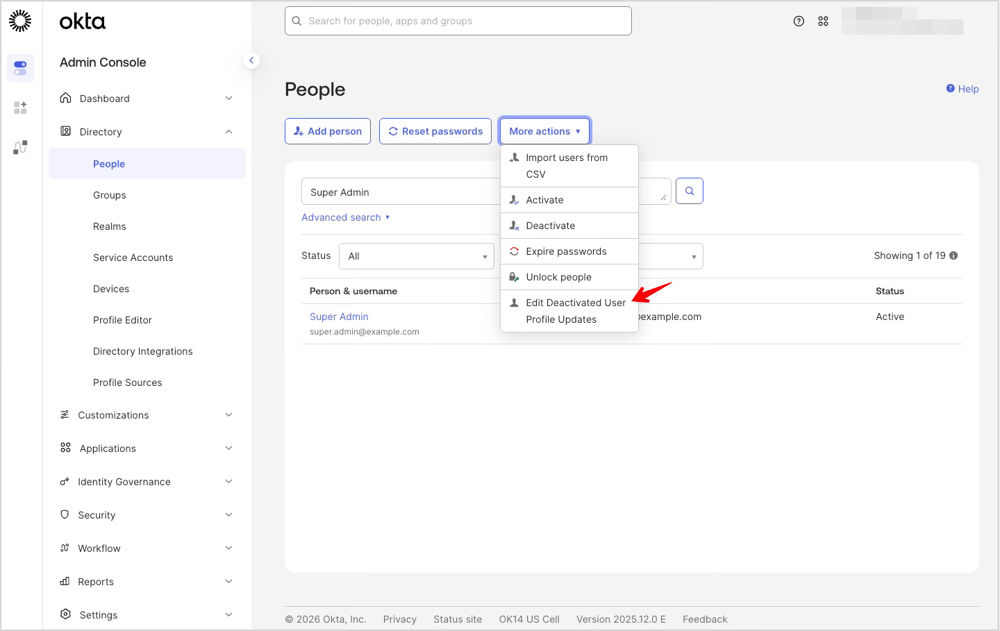
Task: Click Reset passwords button
Action: click(x=435, y=130)
